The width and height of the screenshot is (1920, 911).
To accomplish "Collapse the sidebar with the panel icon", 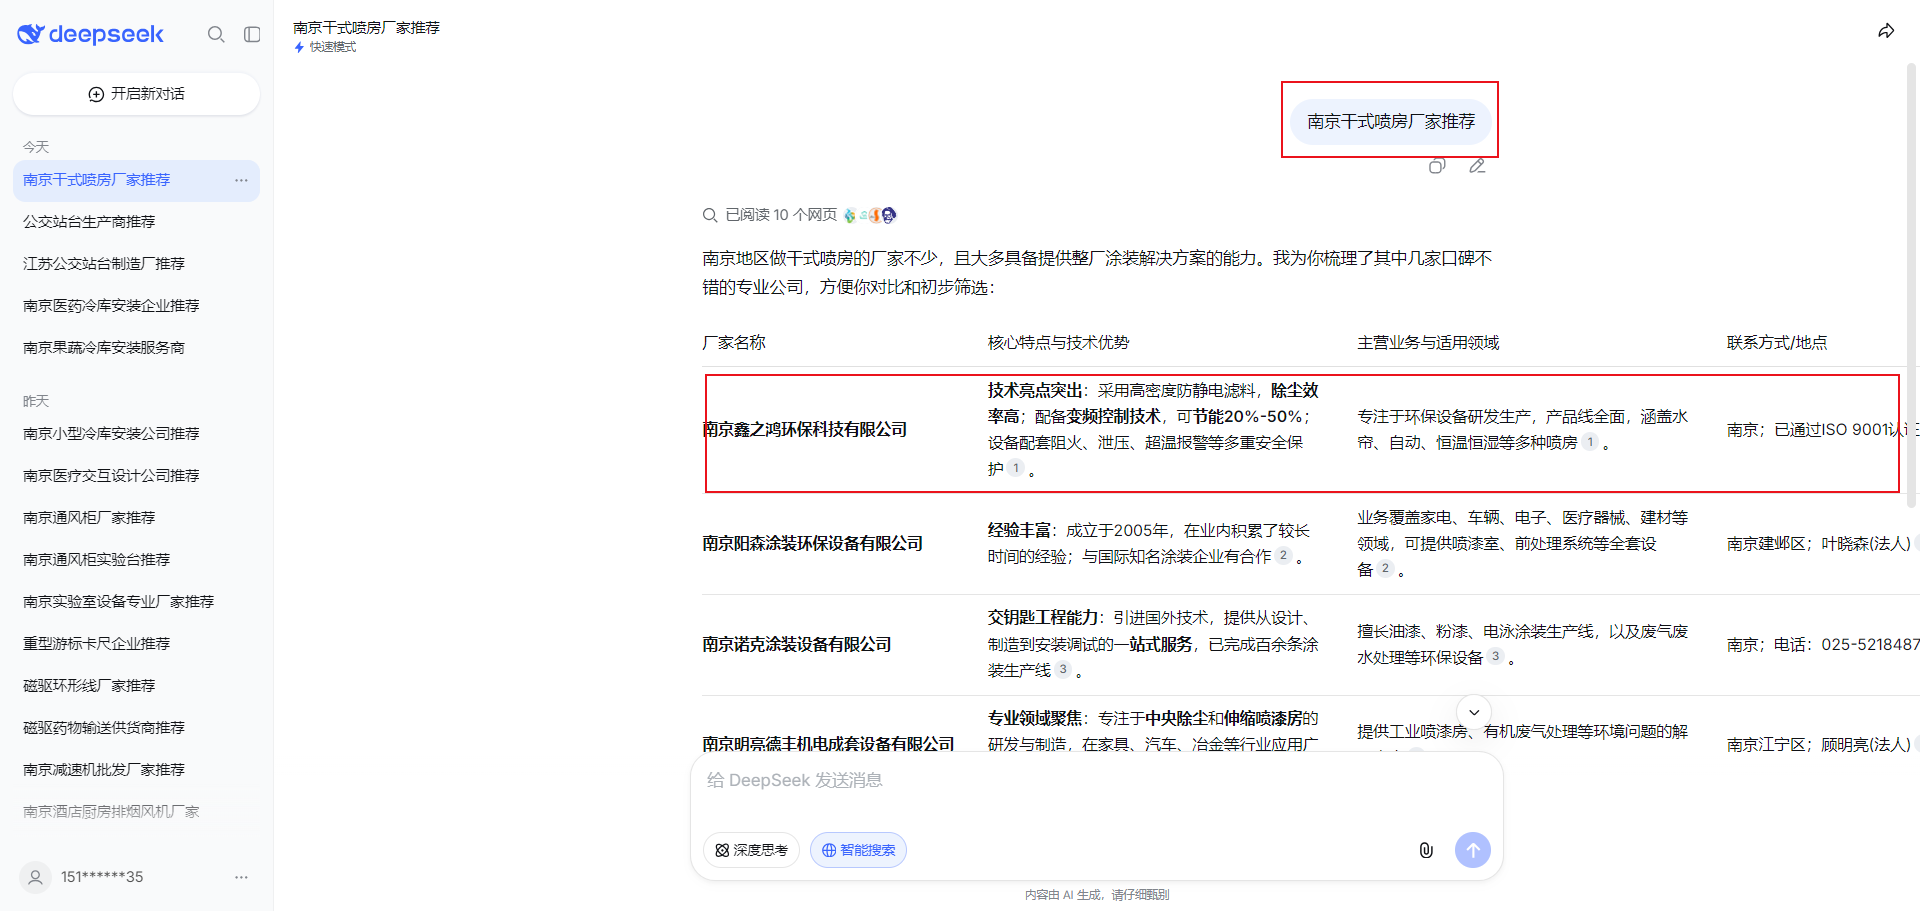I will click(252, 34).
